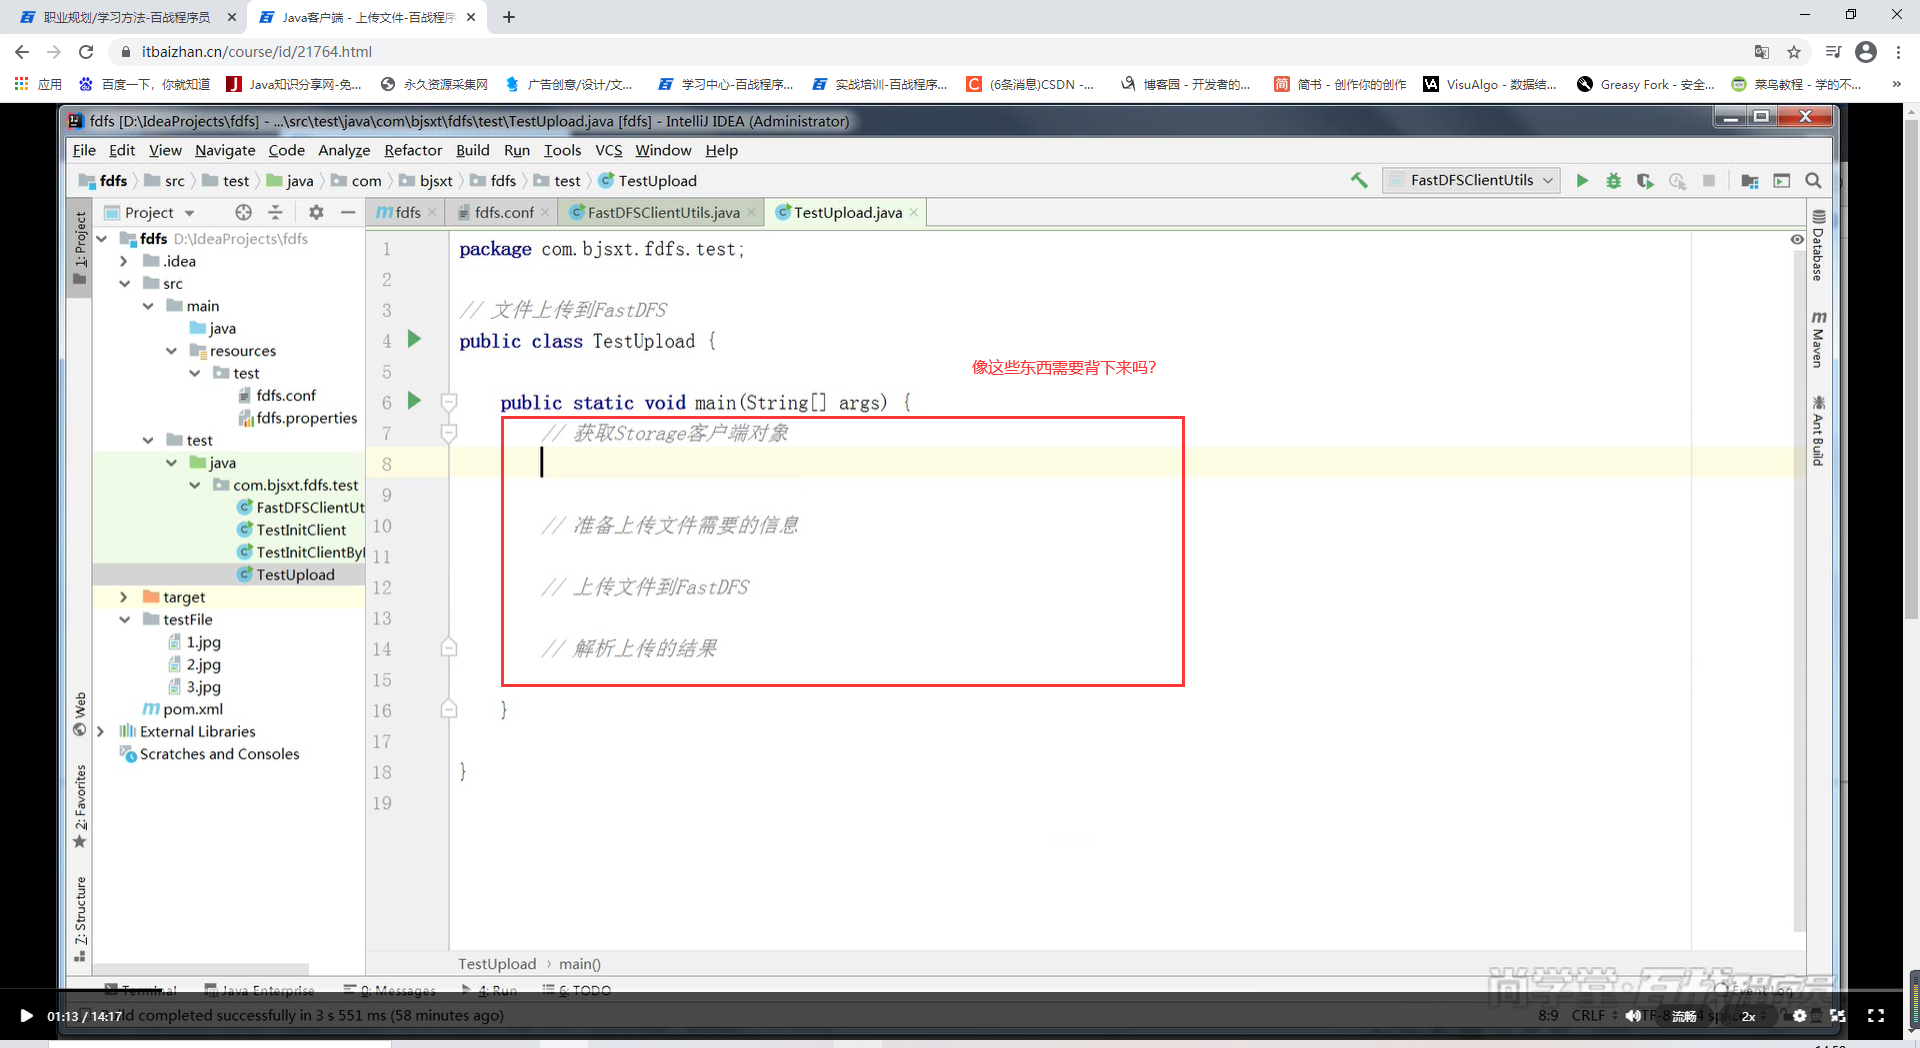Open the Favorites tool window
Image resolution: width=1920 pixels, height=1048 pixels.
(x=80, y=807)
